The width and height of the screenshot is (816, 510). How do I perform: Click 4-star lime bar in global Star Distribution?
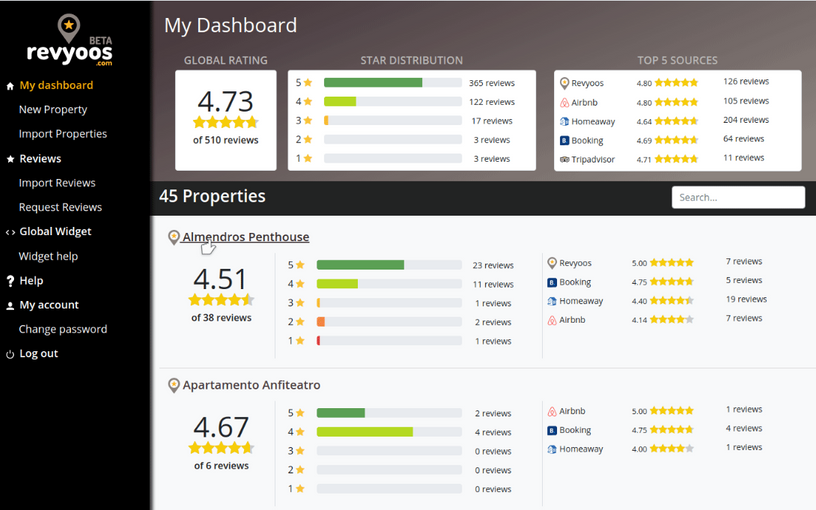pos(340,101)
